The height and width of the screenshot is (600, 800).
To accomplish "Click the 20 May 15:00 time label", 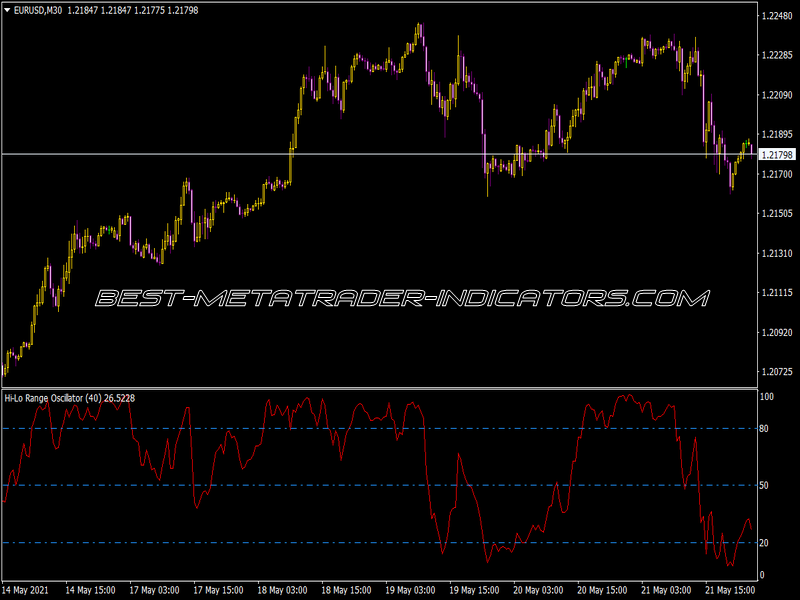I will click(603, 590).
